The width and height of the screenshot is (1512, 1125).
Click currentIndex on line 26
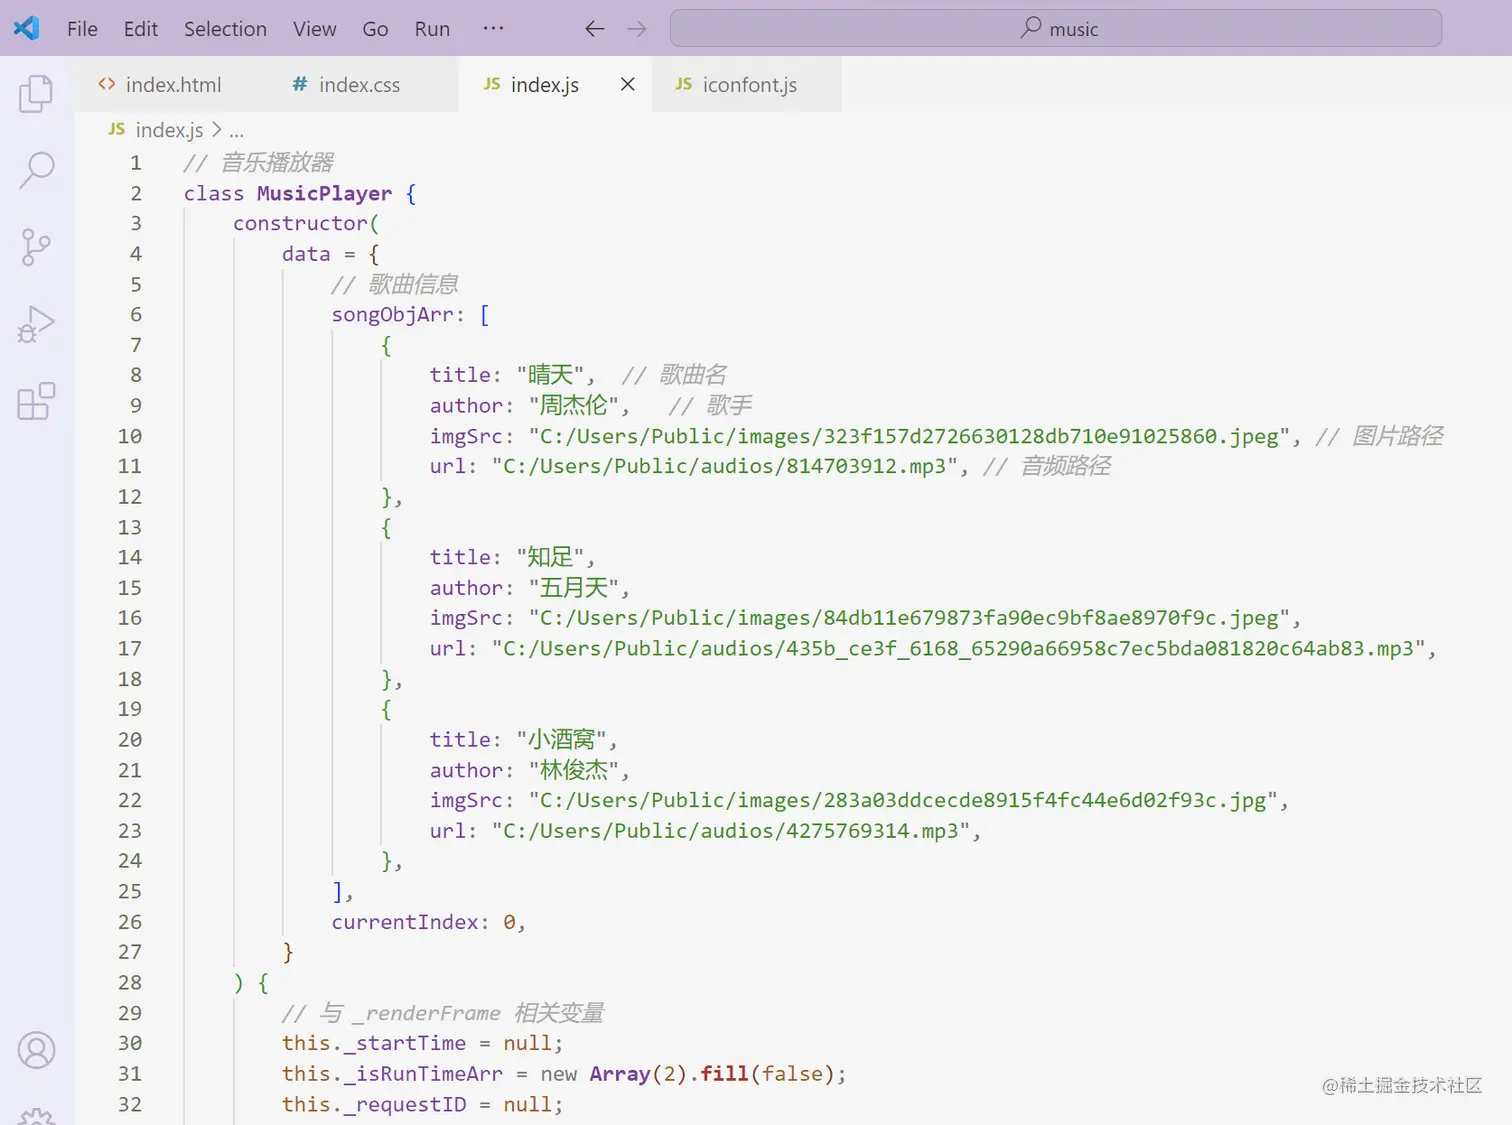[404, 922]
